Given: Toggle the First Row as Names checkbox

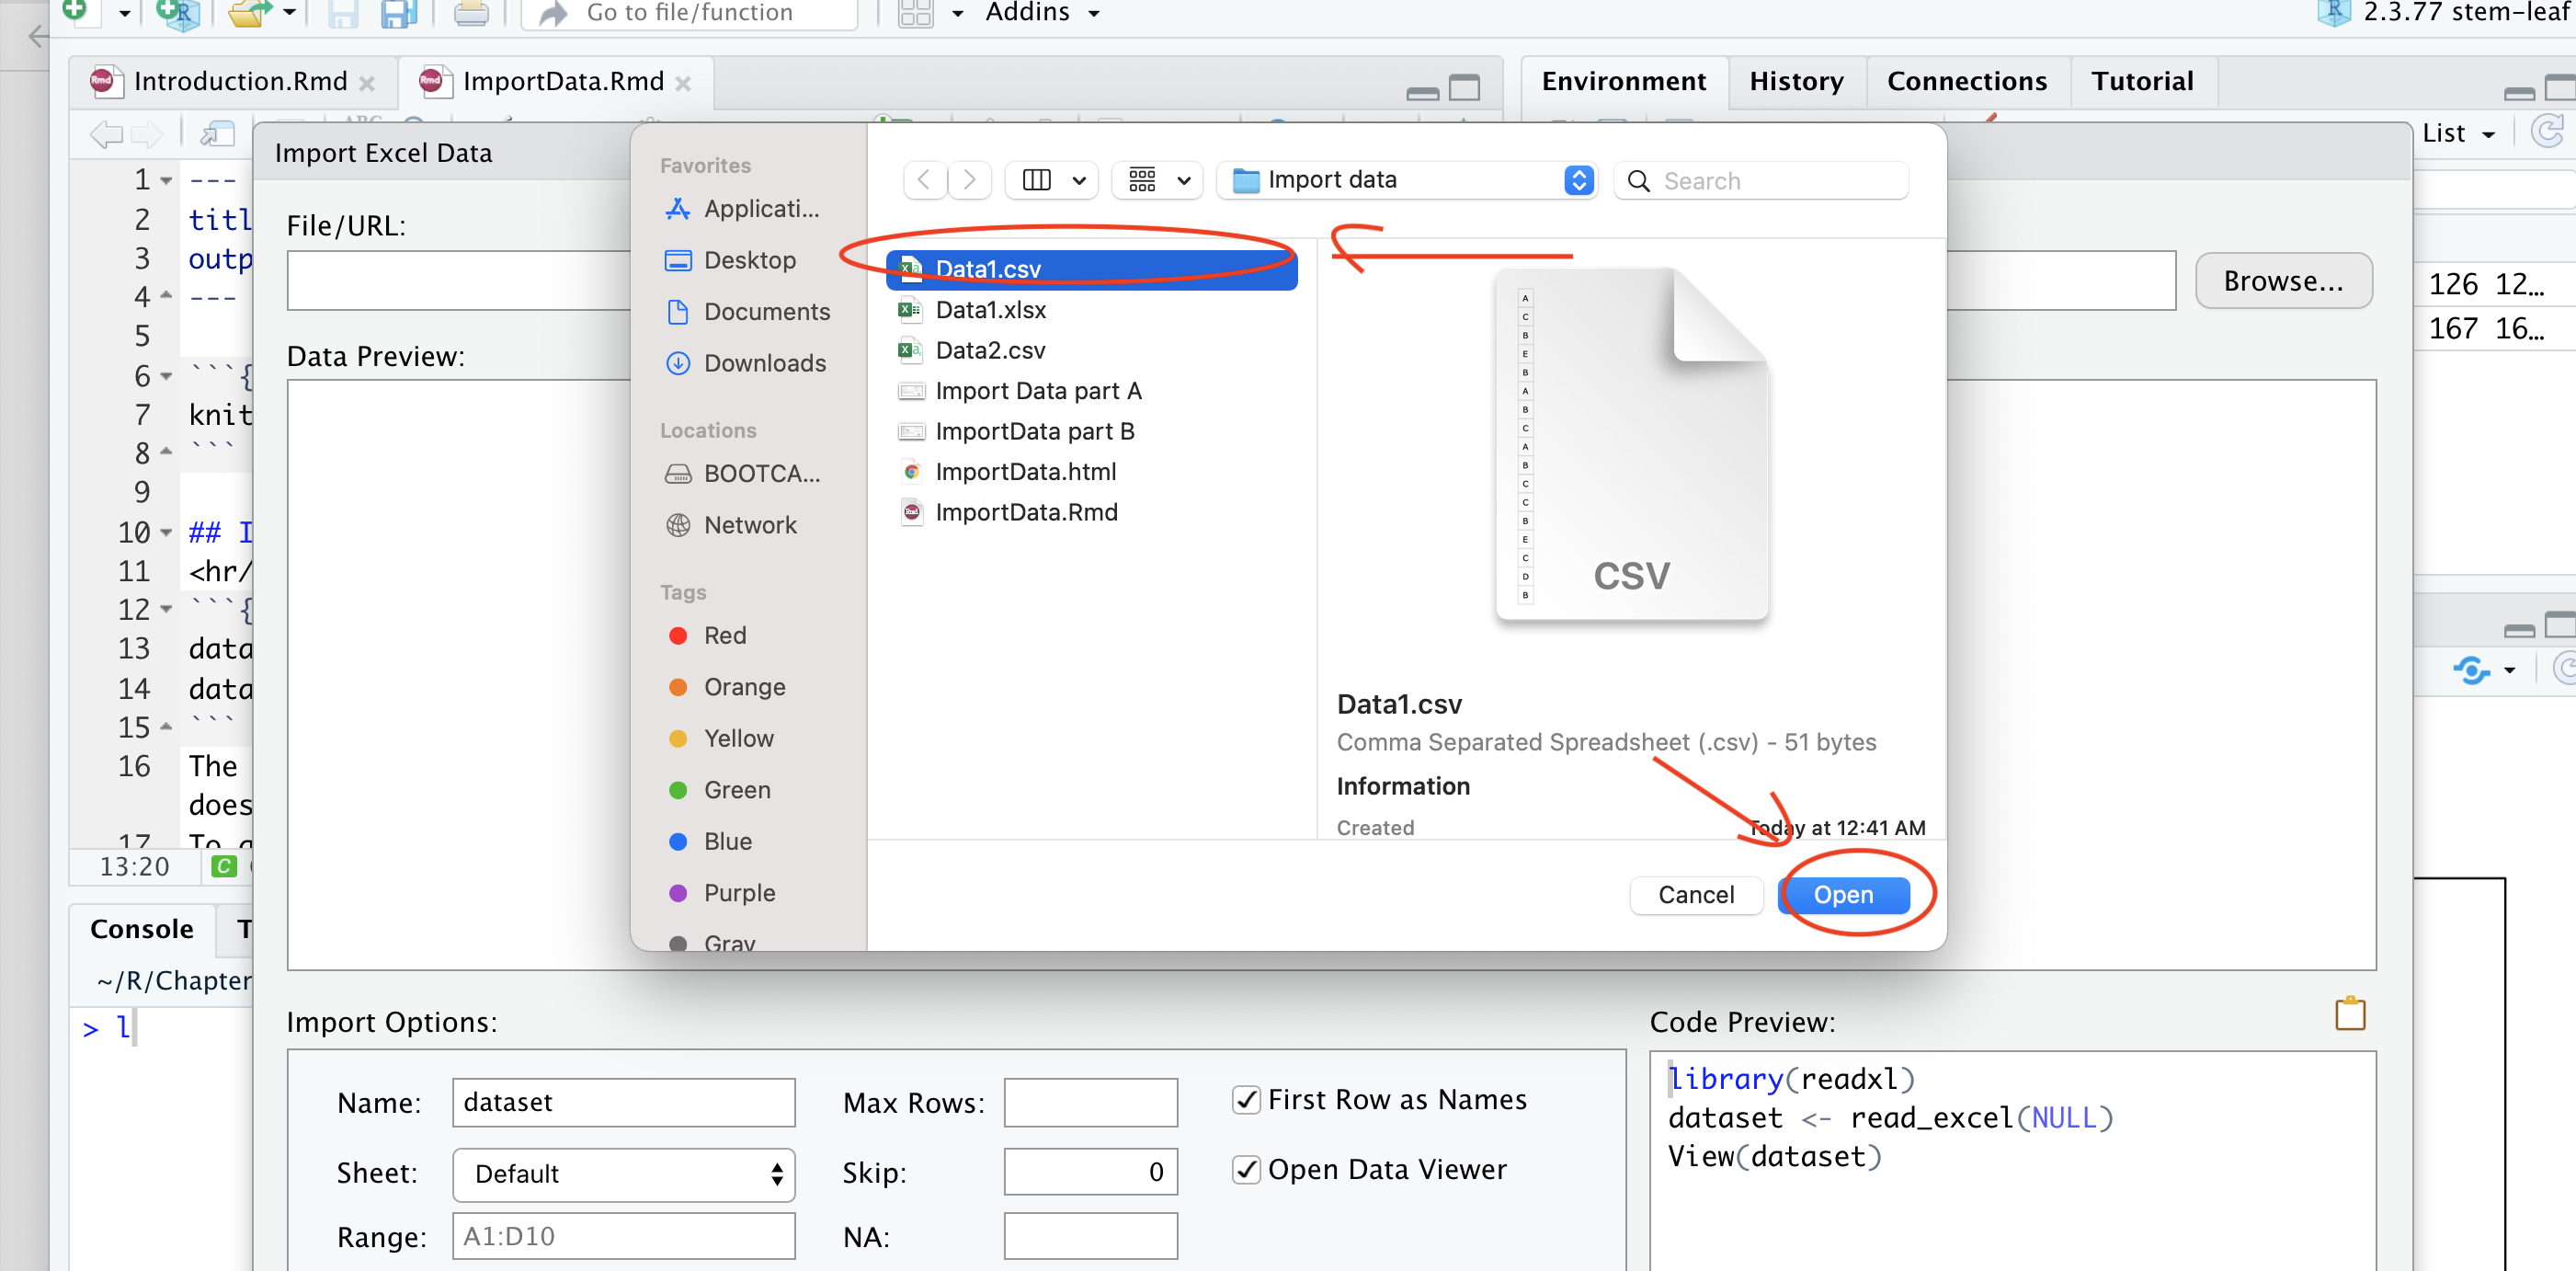Looking at the screenshot, I should coord(1245,1100).
